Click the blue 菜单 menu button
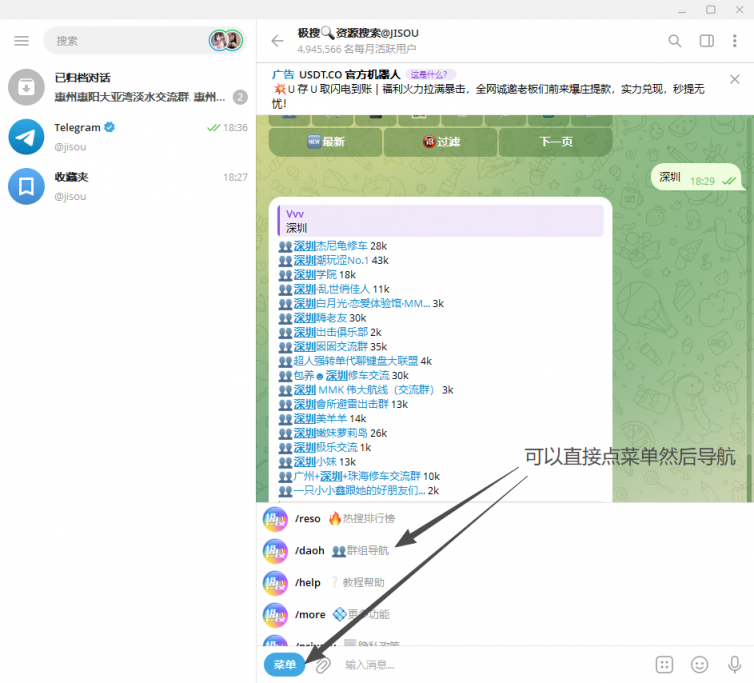 (285, 665)
